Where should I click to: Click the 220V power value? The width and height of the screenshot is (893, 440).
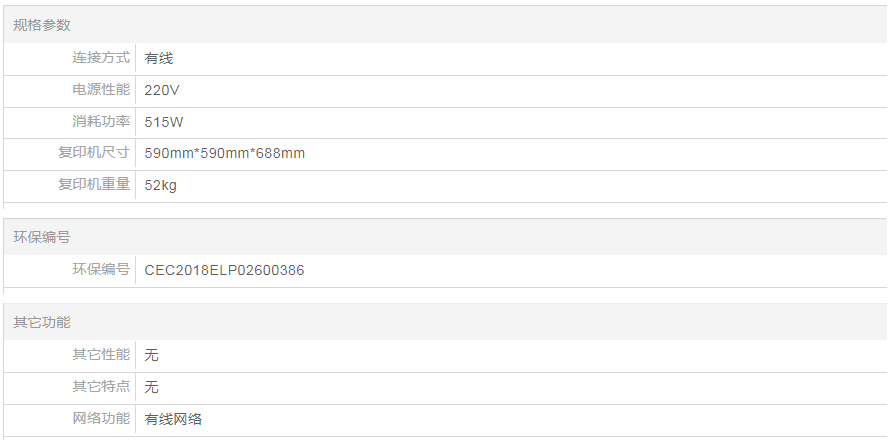162,90
